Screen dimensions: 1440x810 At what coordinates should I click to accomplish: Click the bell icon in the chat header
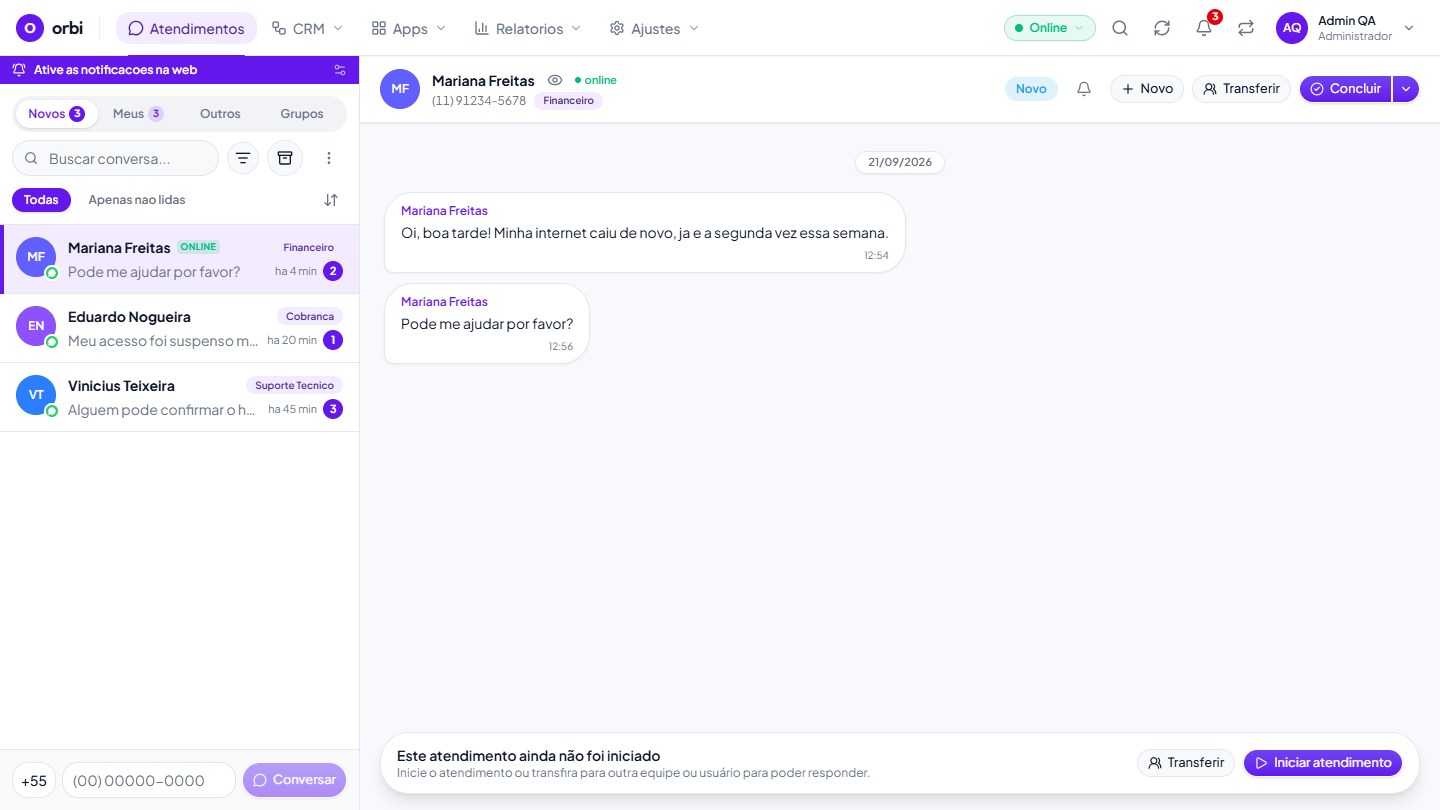(x=1084, y=89)
